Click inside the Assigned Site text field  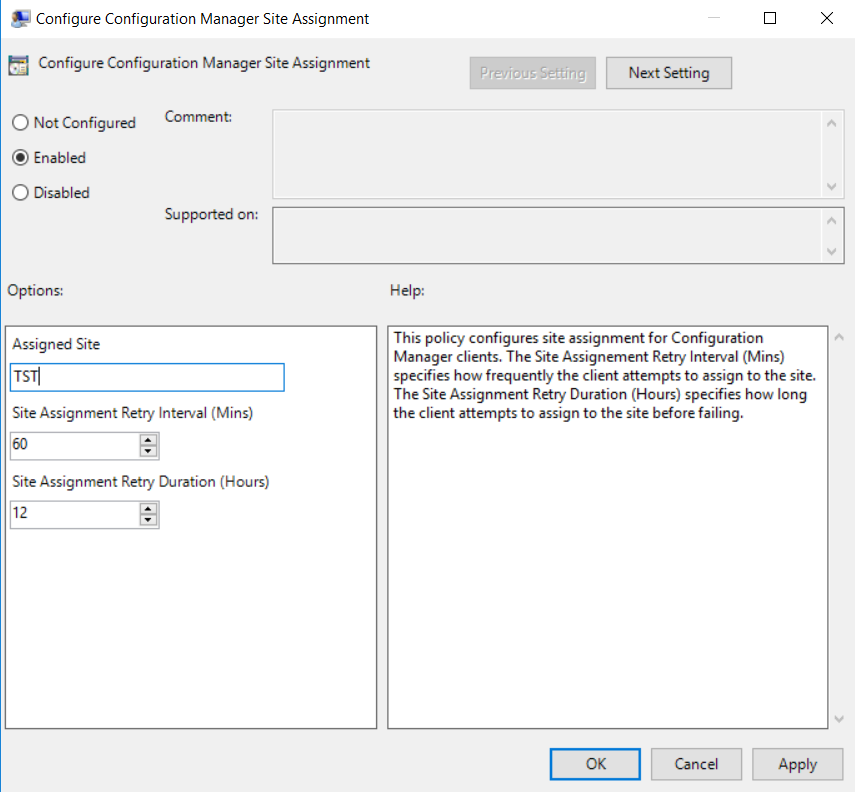[x=148, y=377]
